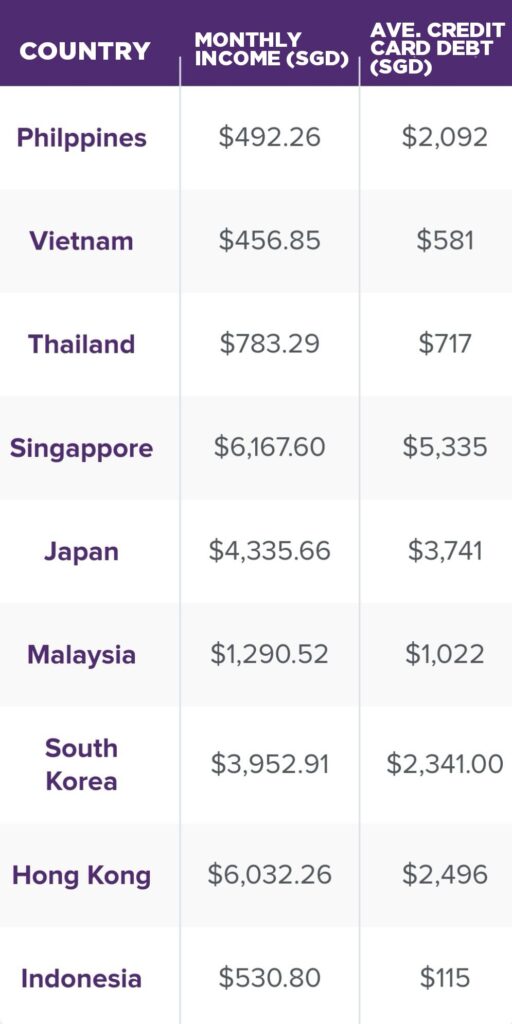The width and height of the screenshot is (512, 1024).
Task: Click the $115 debt value
Action: [445, 978]
